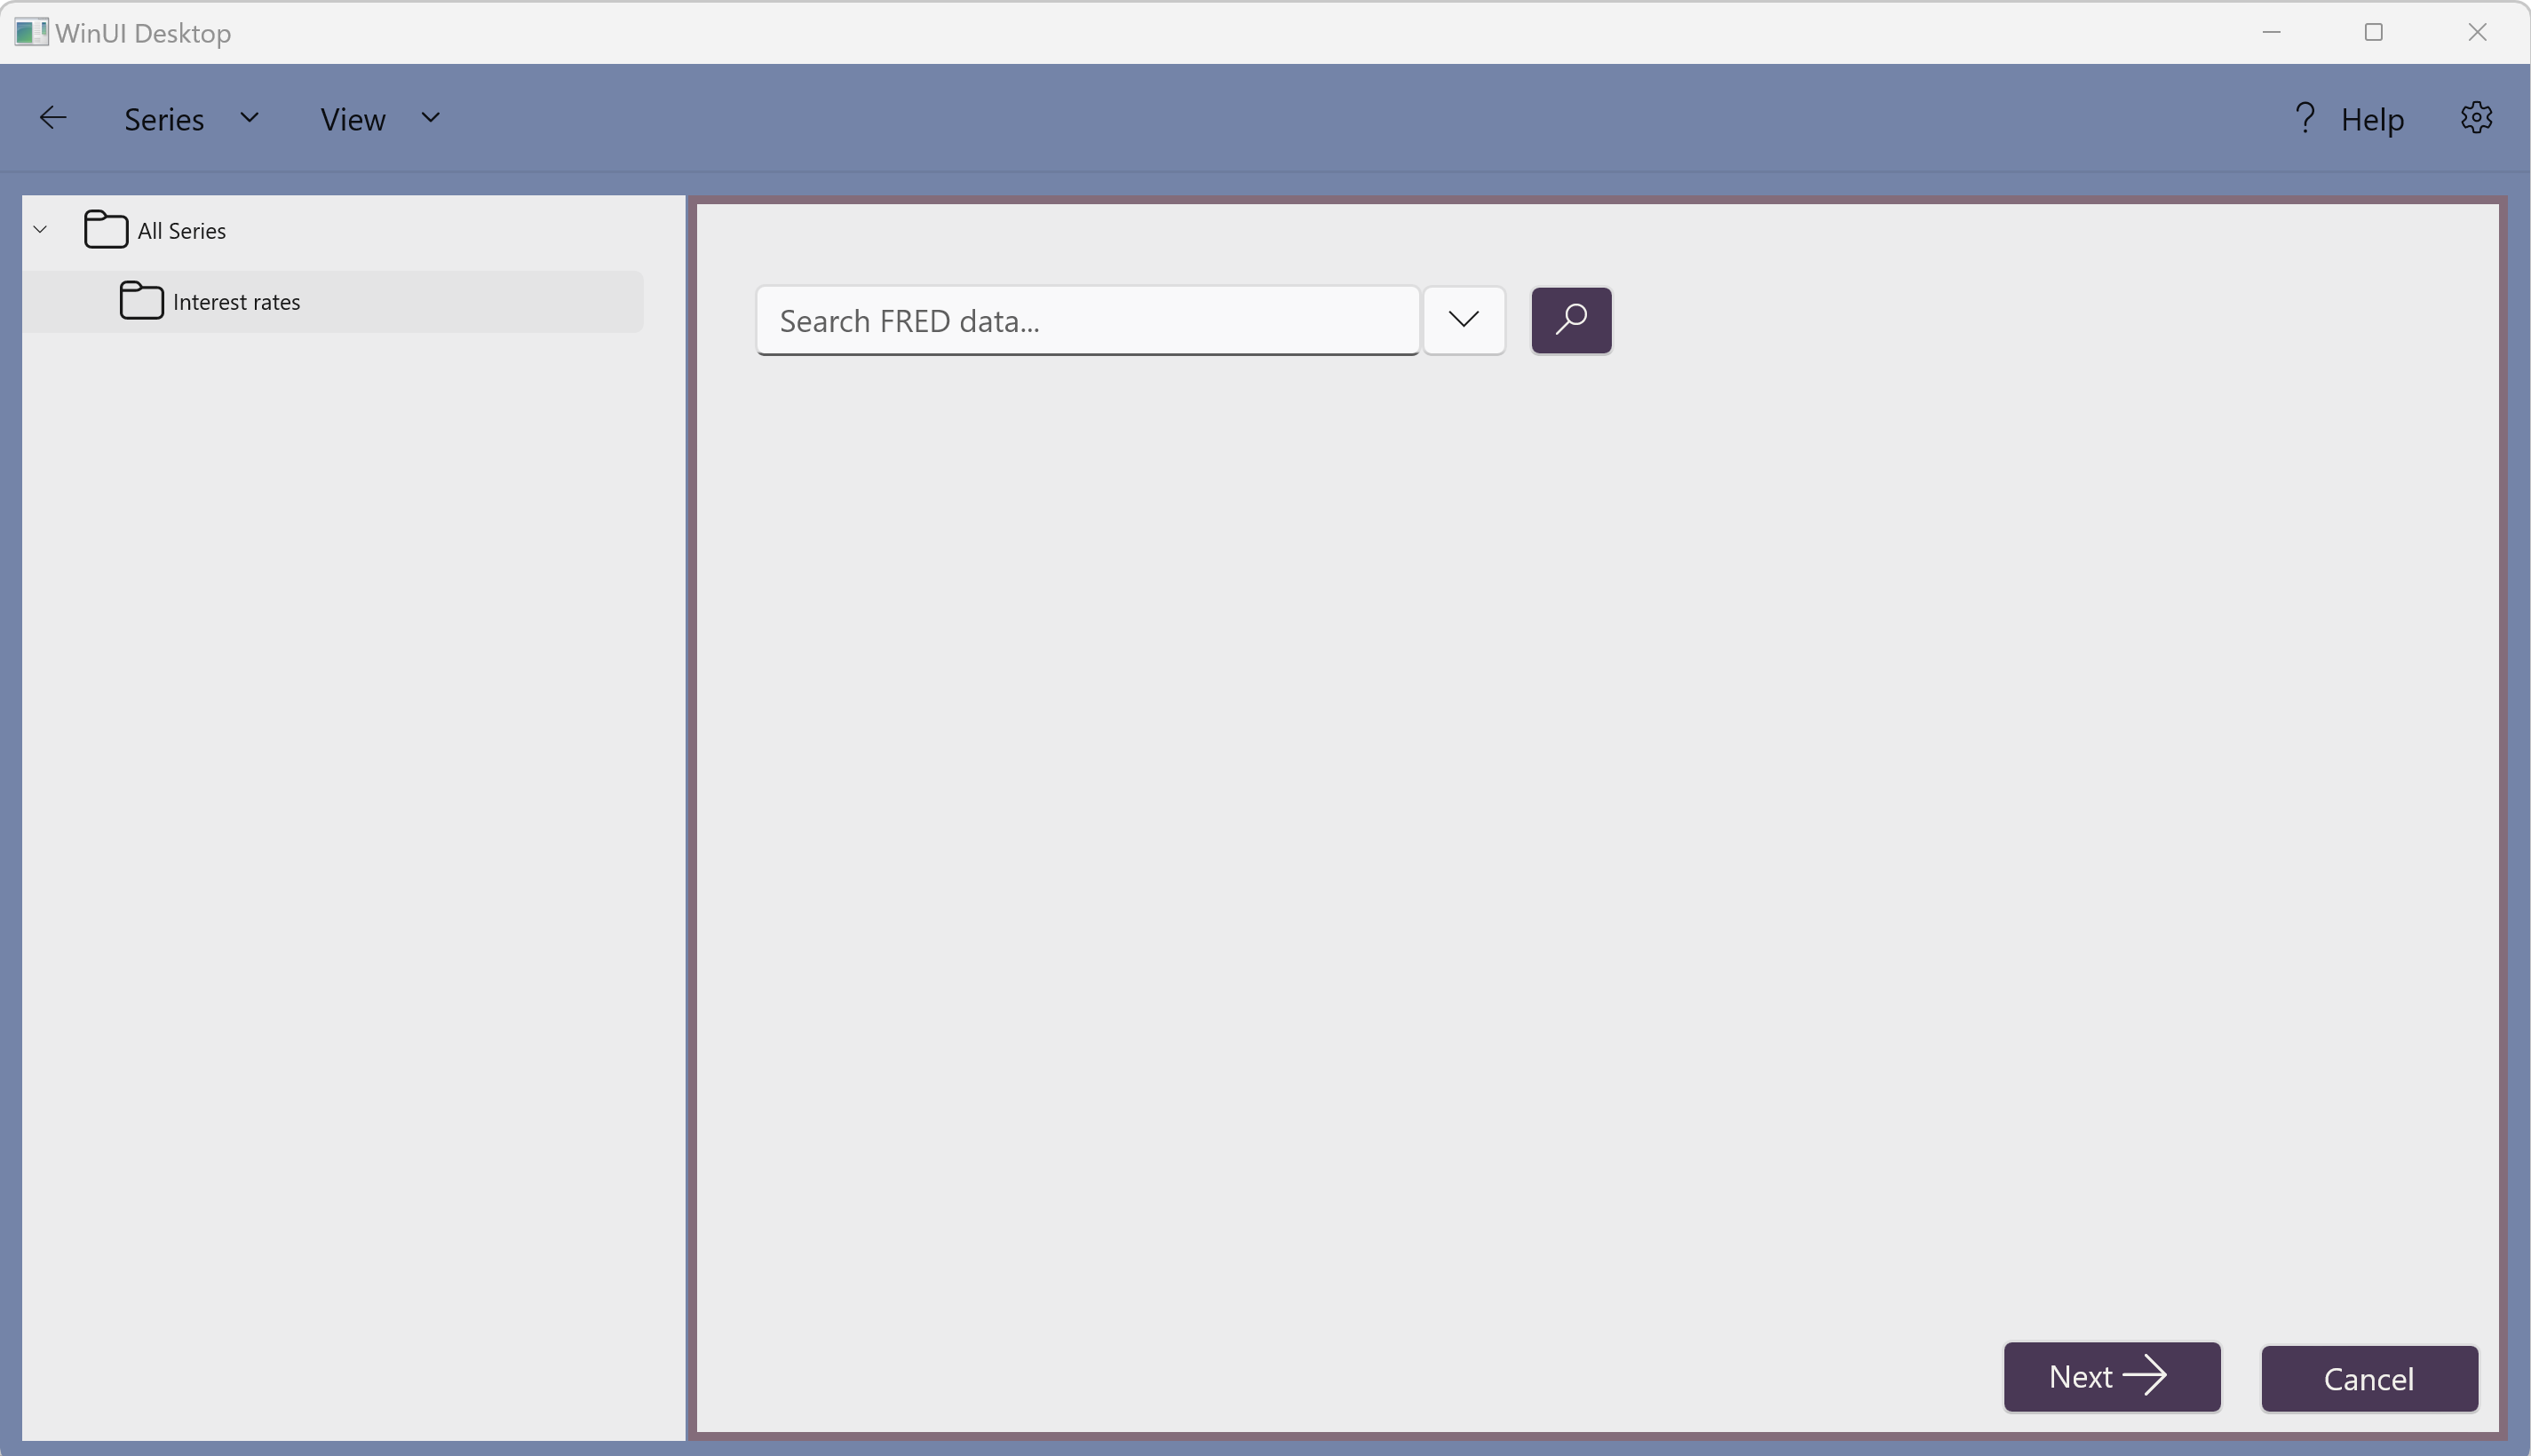The width and height of the screenshot is (2531, 1456).
Task: Open the View menu
Action: tap(352, 120)
